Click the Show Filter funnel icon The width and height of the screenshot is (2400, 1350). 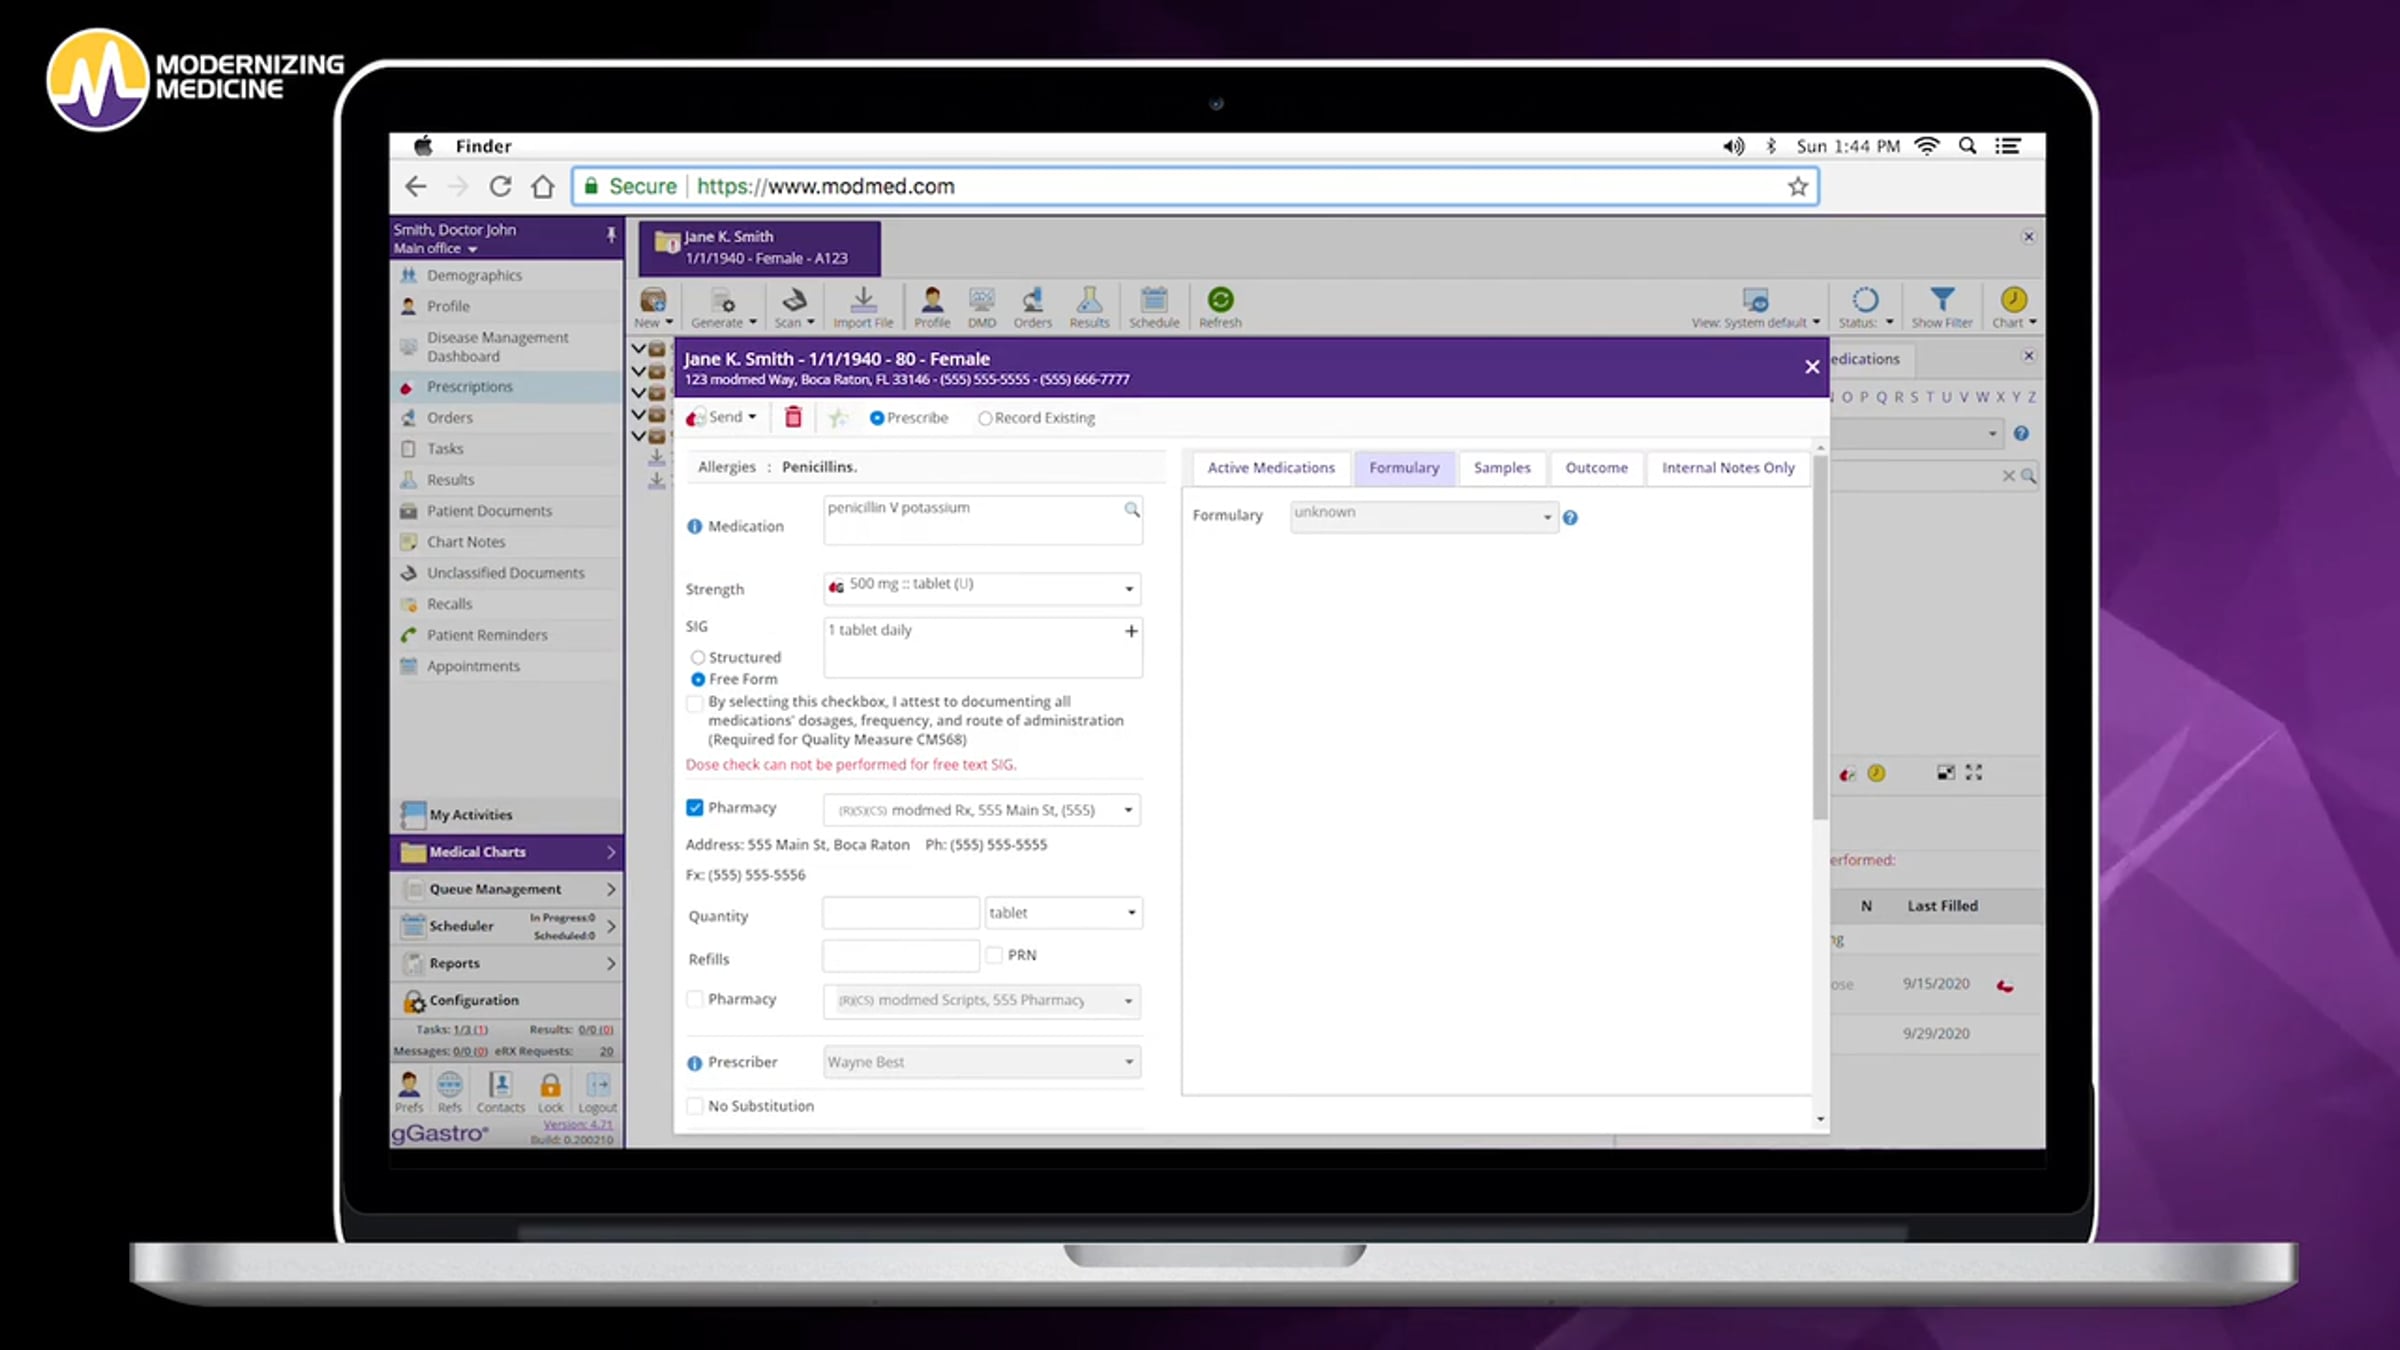1941,301
